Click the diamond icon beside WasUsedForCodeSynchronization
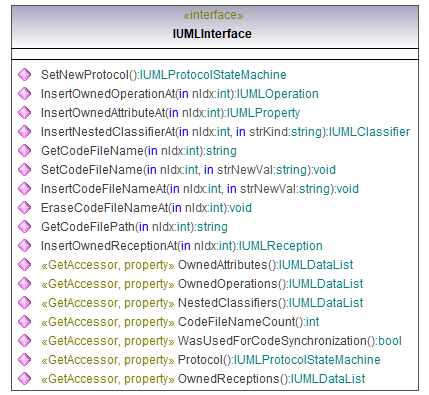The image size is (429, 395). pyautogui.click(x=24, y=341)
